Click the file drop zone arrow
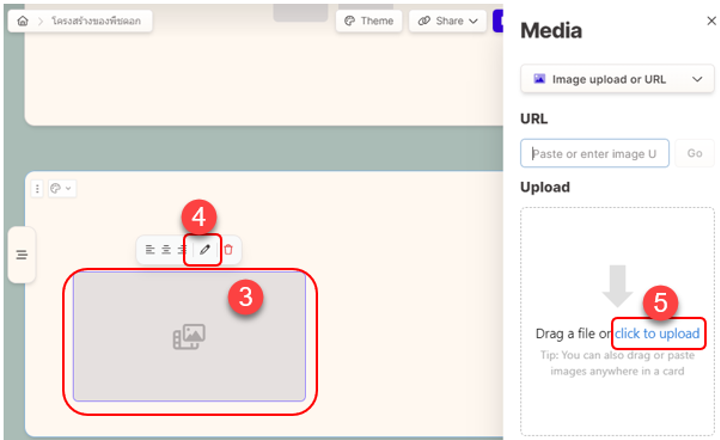The height and width of the screenshot is (440, 720). [617, 286]
